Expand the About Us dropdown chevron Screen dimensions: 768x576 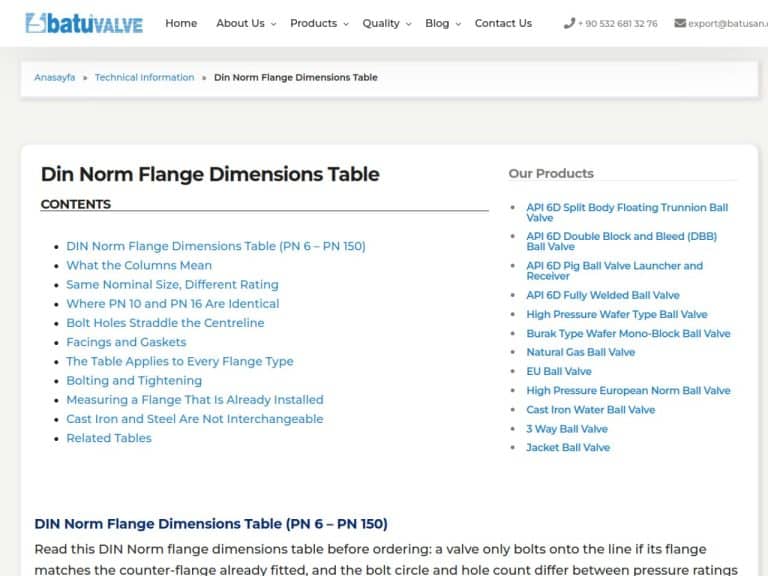click(273, 24)
